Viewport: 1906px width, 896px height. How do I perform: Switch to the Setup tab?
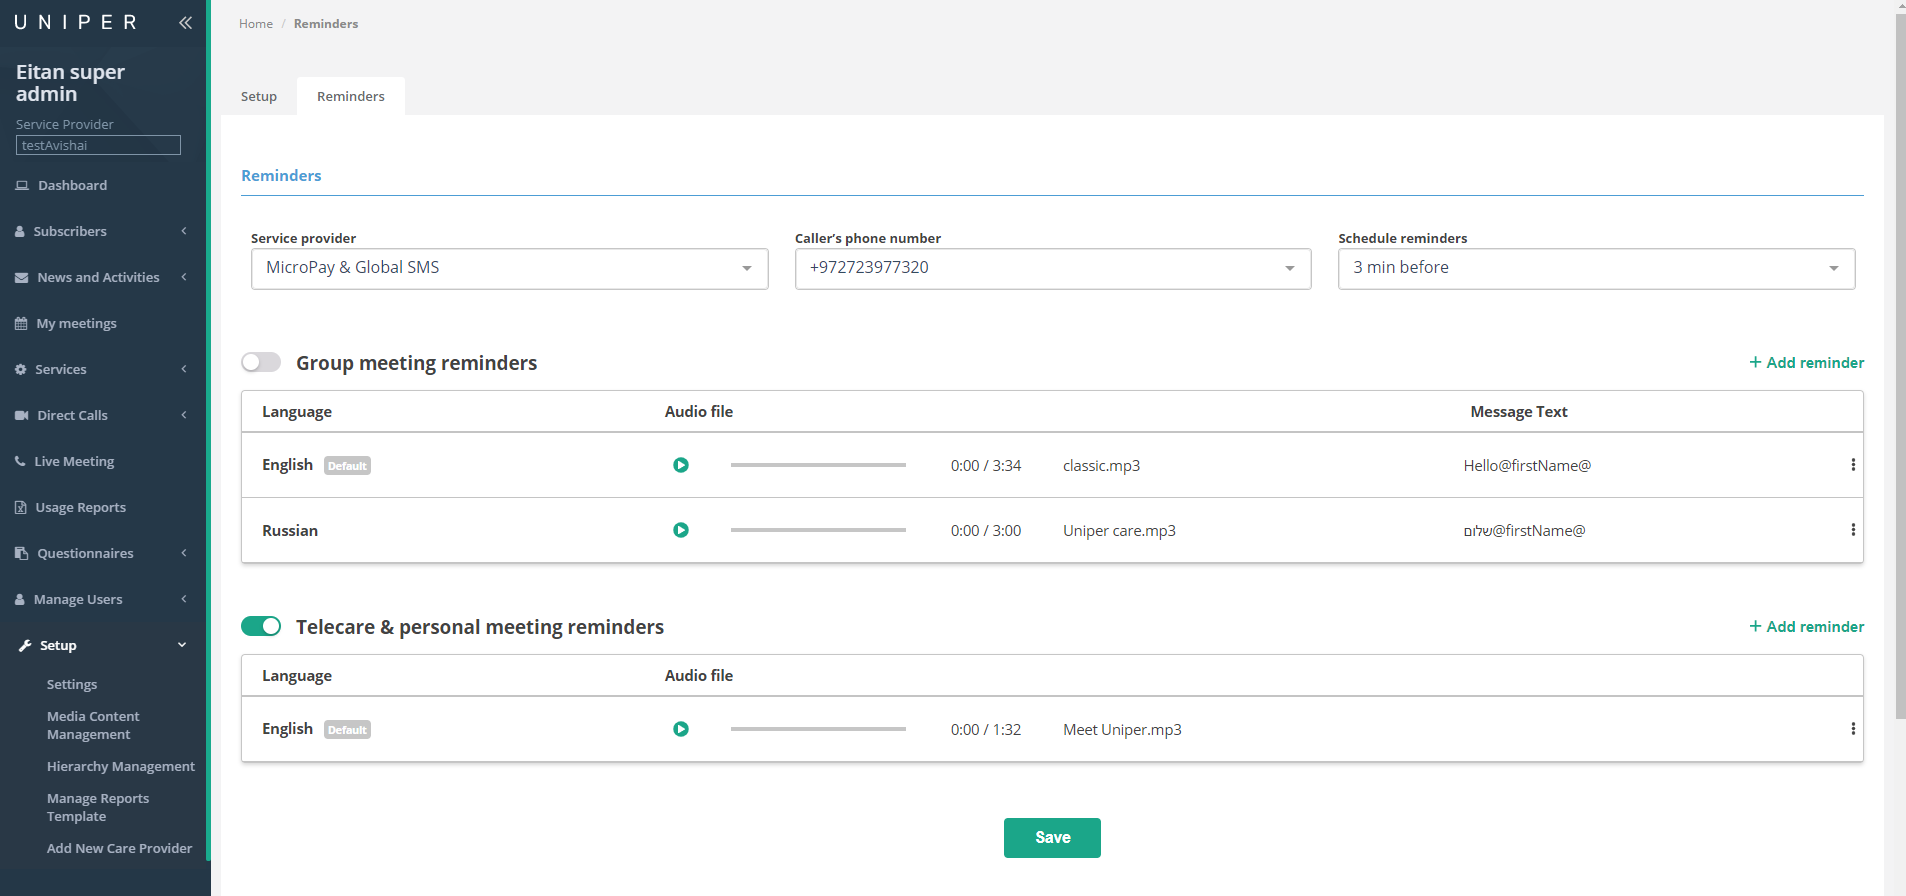point(259,96)
